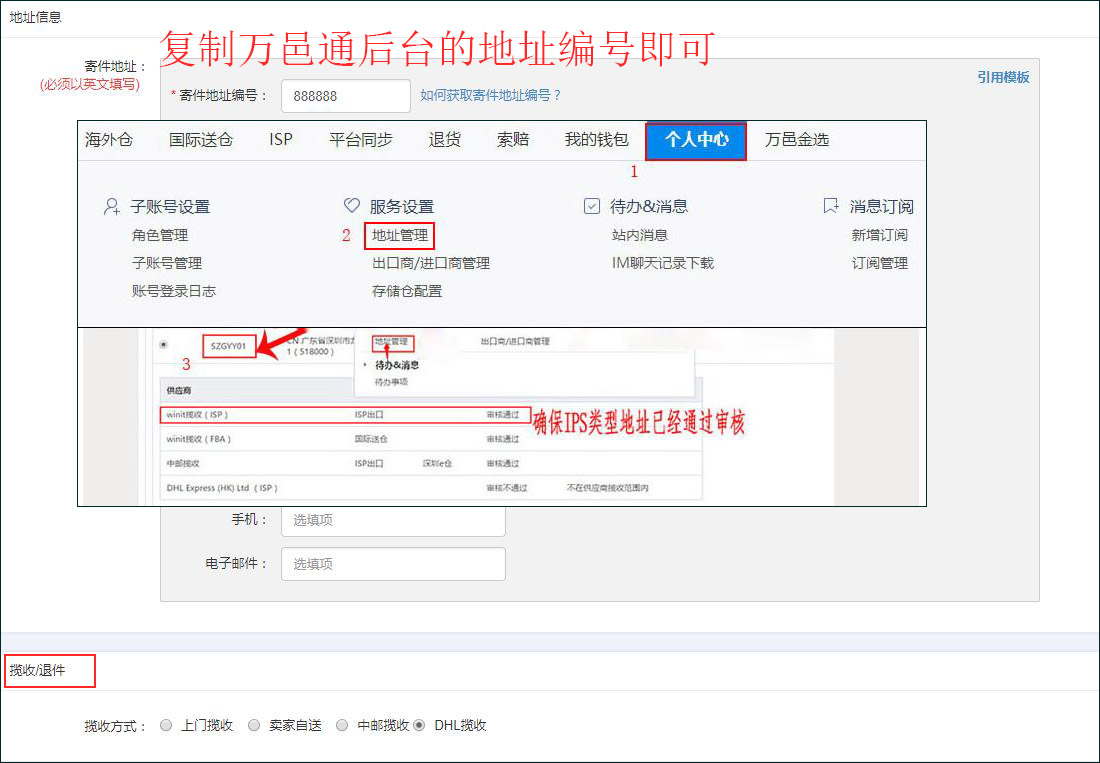Open 角色管理 under 子账号设置
Screen dimensions: 1100x763
[160, 235]
